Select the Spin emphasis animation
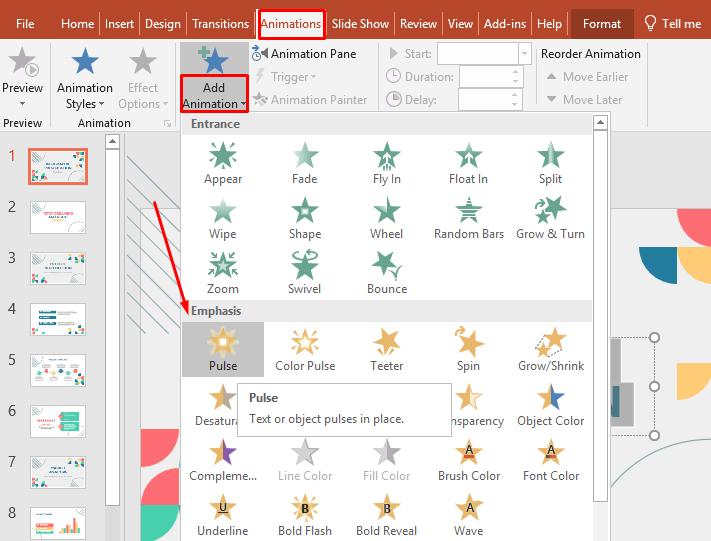Image resolution: width=711 pixels, height=541 pixels. (468, 350)
